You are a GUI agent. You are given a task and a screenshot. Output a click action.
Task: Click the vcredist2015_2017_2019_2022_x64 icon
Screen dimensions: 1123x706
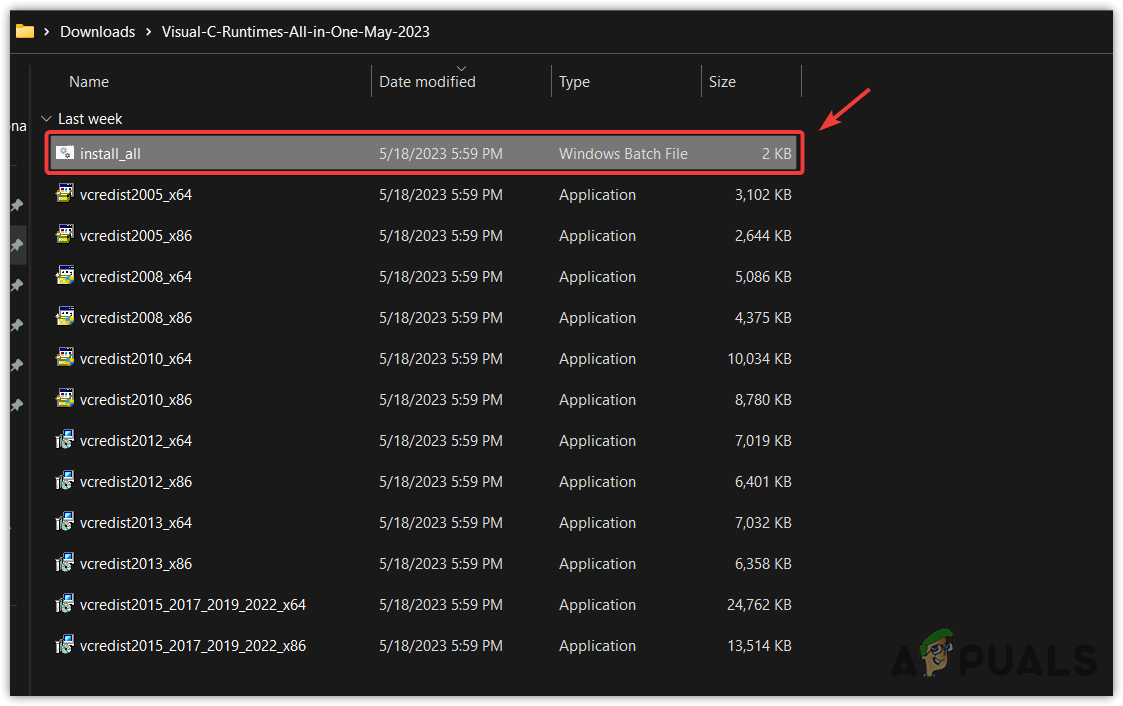coord(65,605)
